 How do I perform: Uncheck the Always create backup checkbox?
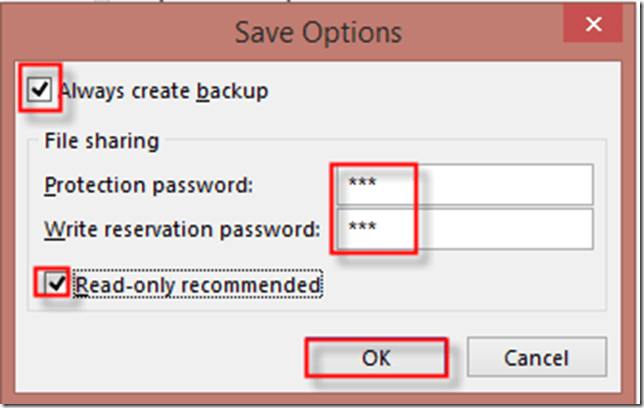pos(40,91)
